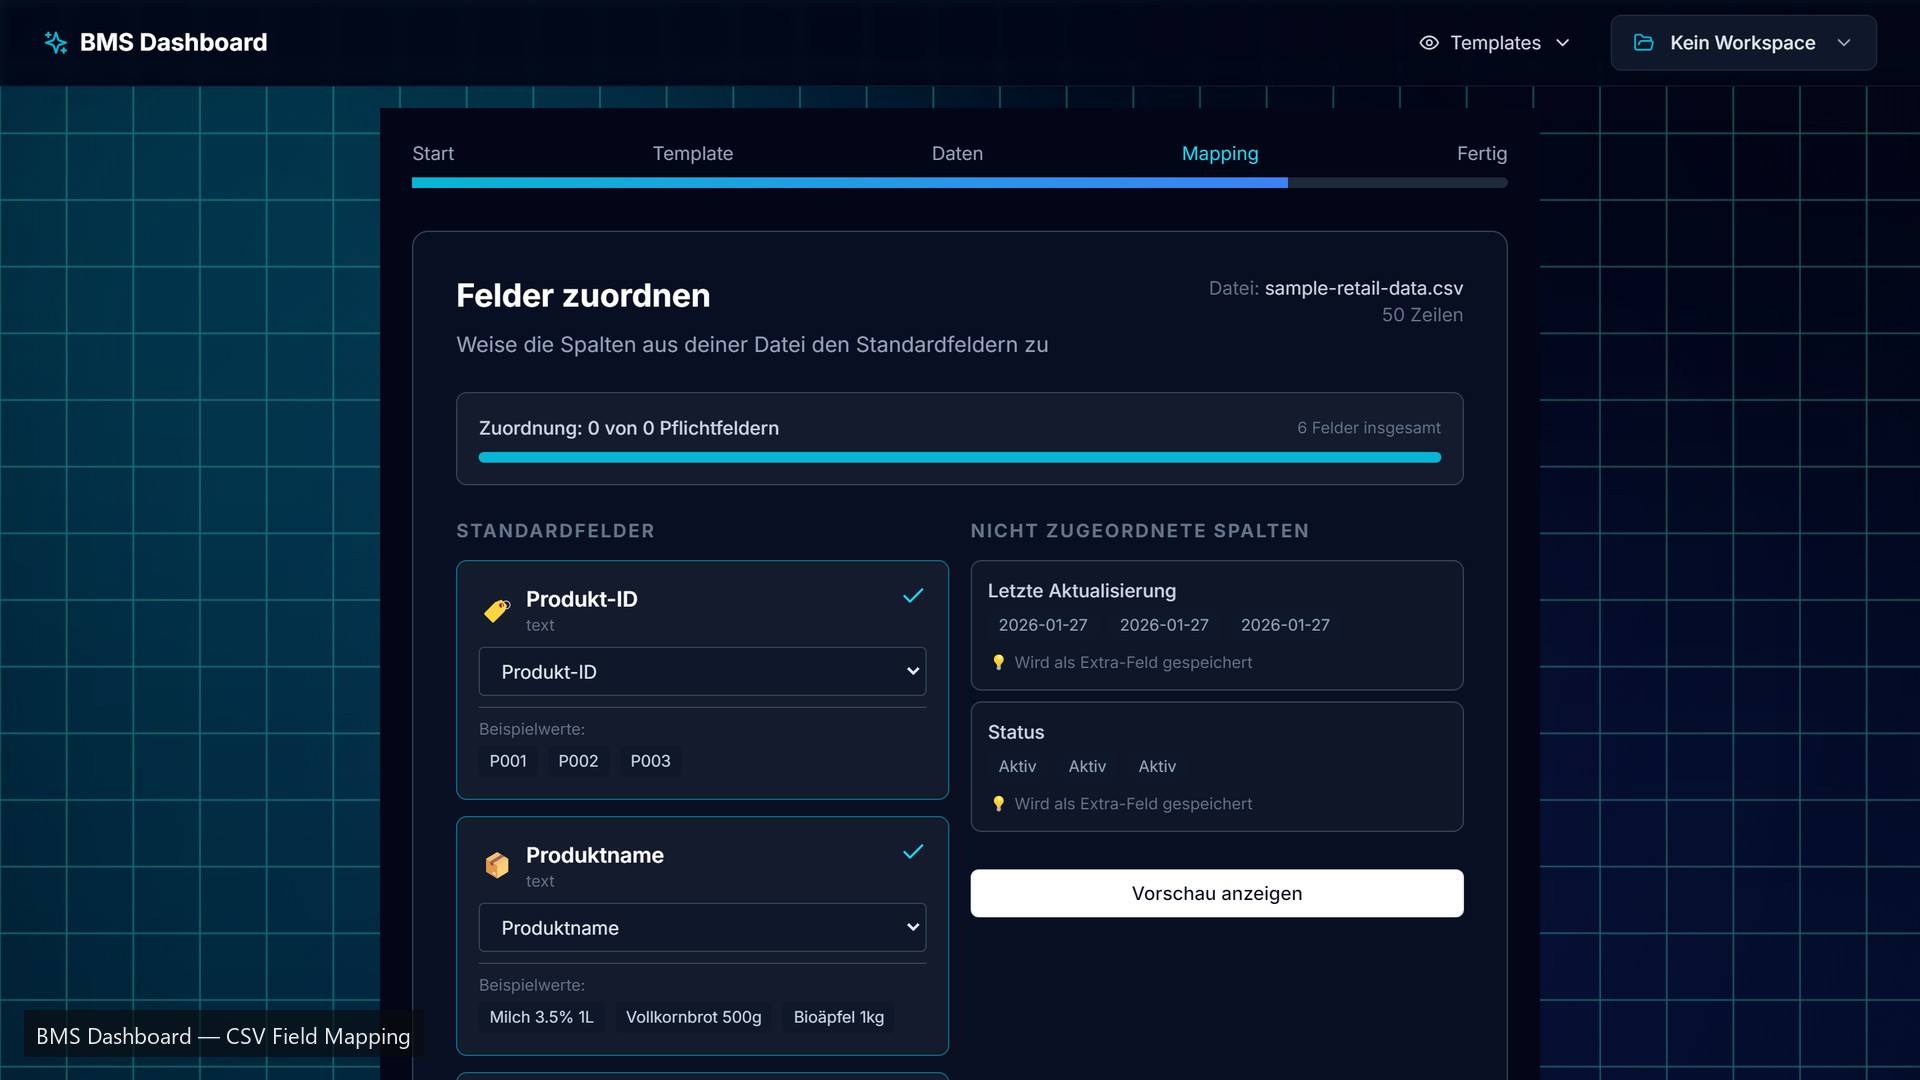Click the checkmark on the Produkt-ID card
1920x1080 pixels.
click(913, 596)
